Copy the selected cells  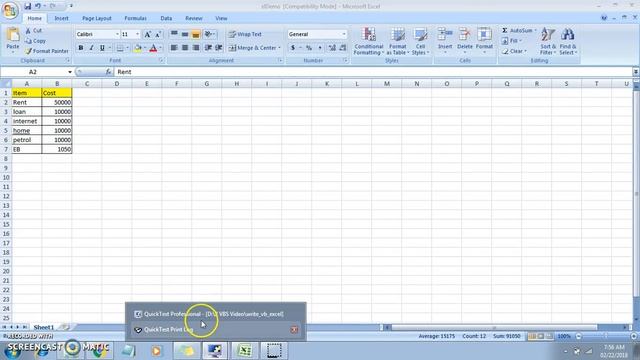[x=36, y=41]
